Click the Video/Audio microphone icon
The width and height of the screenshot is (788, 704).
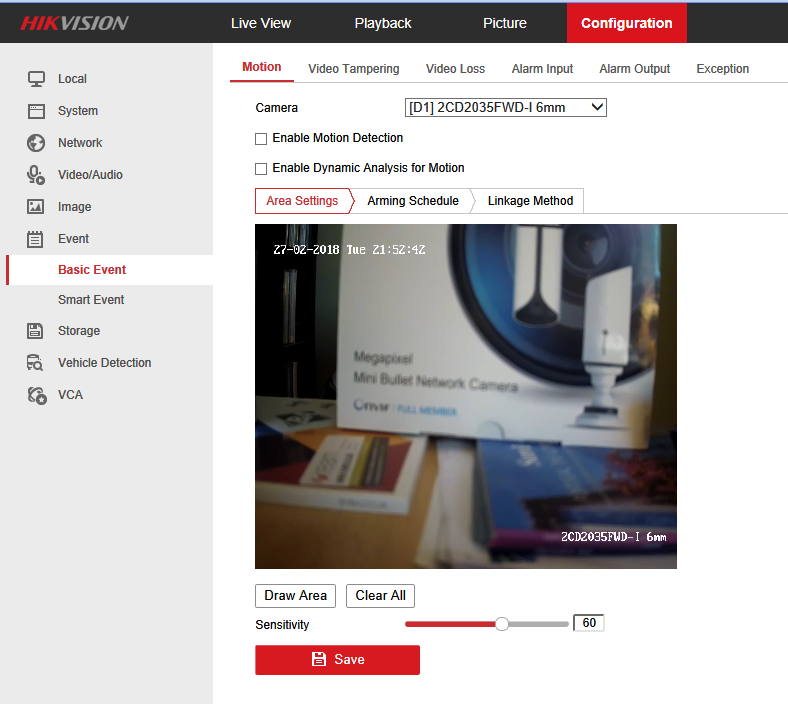pyautogui.click(x=36, y=175)
